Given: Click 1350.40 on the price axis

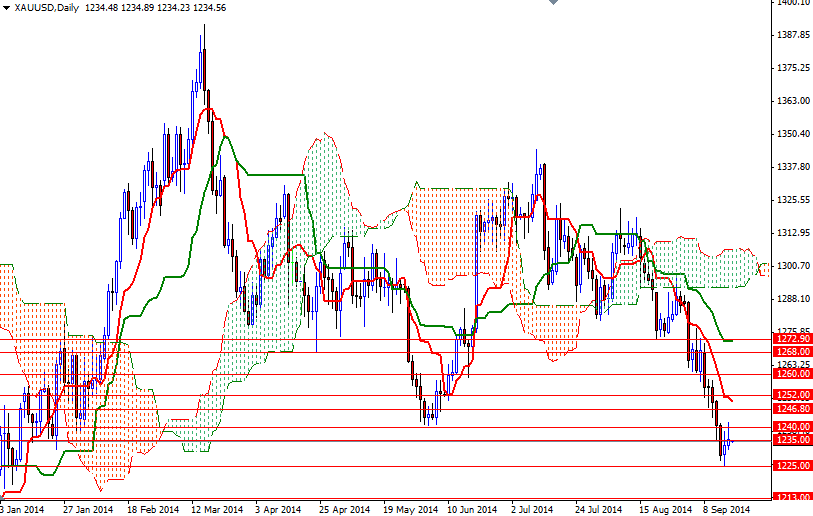Looking at the screenshot, I should point(792,134).
